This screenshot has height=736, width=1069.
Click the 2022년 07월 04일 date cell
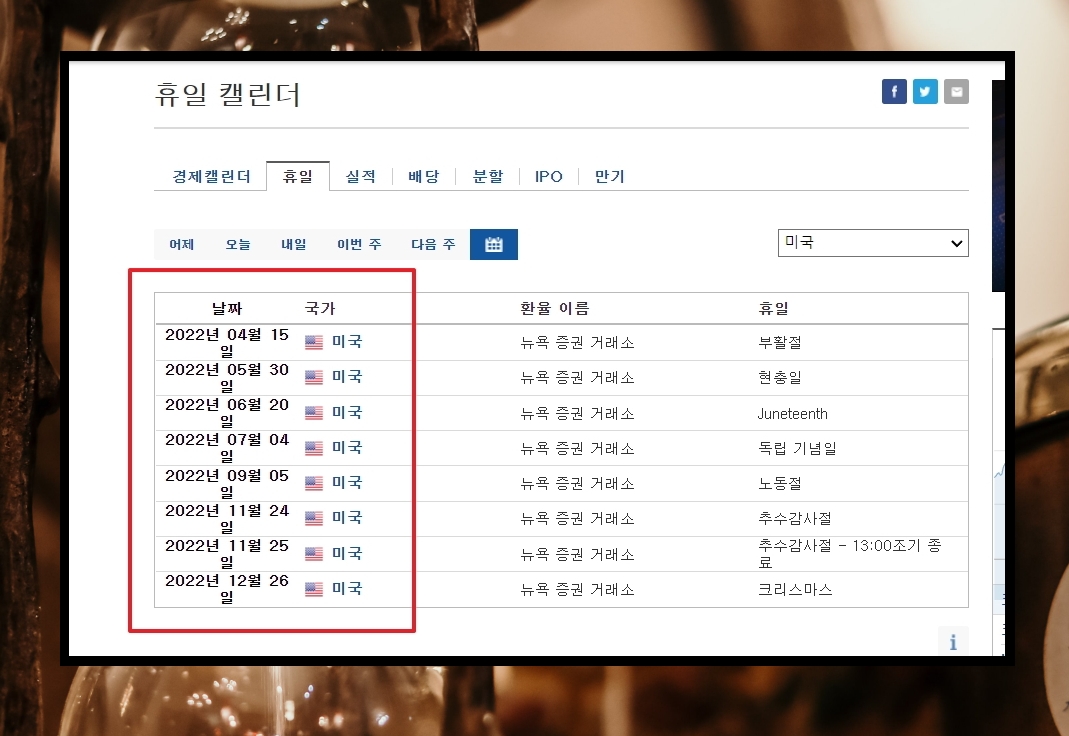pos(227,447)
